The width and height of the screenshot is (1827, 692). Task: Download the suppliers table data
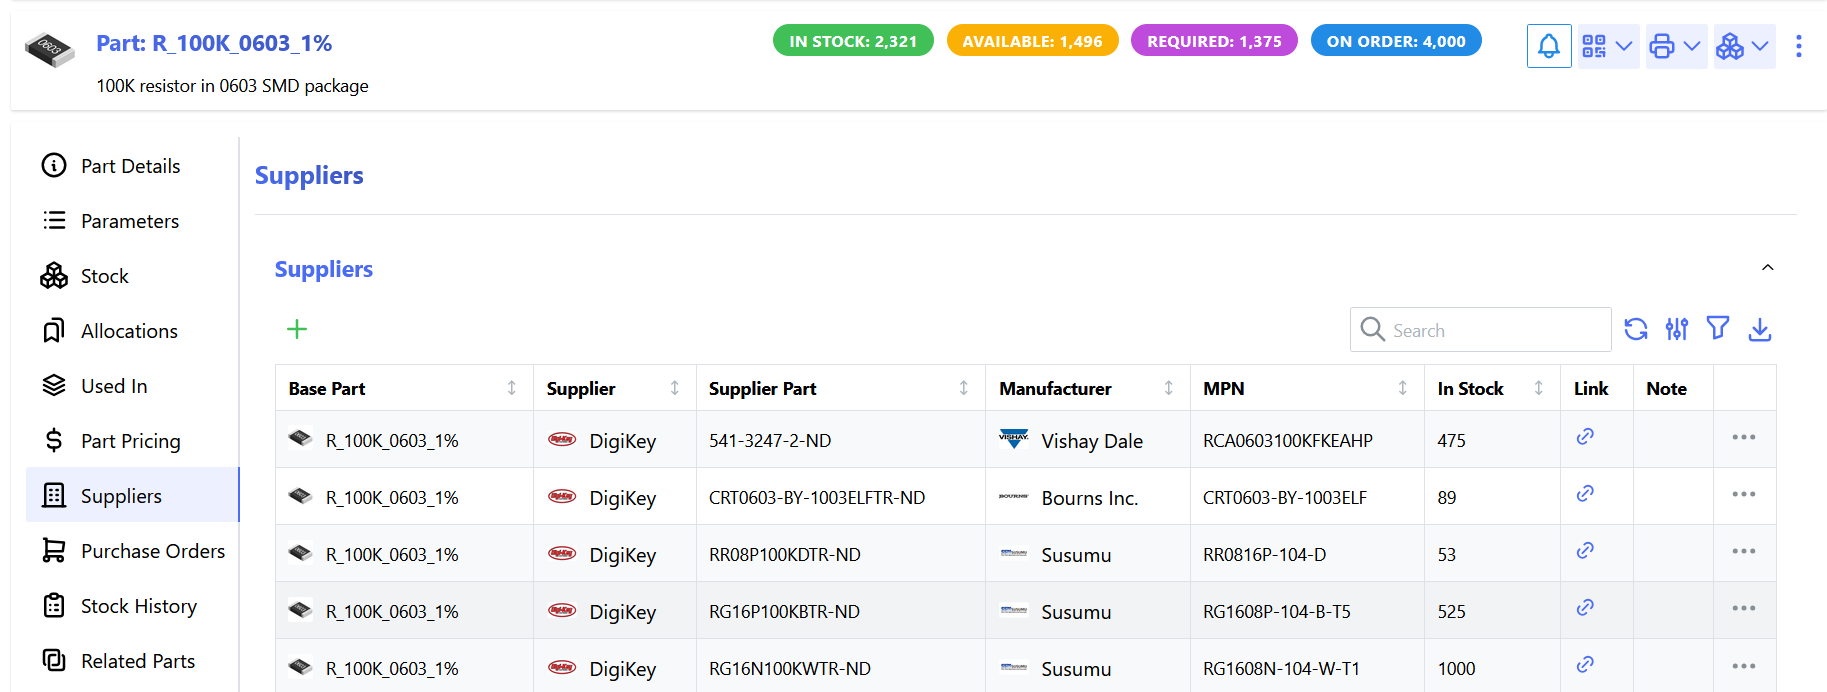point(1759,329)
